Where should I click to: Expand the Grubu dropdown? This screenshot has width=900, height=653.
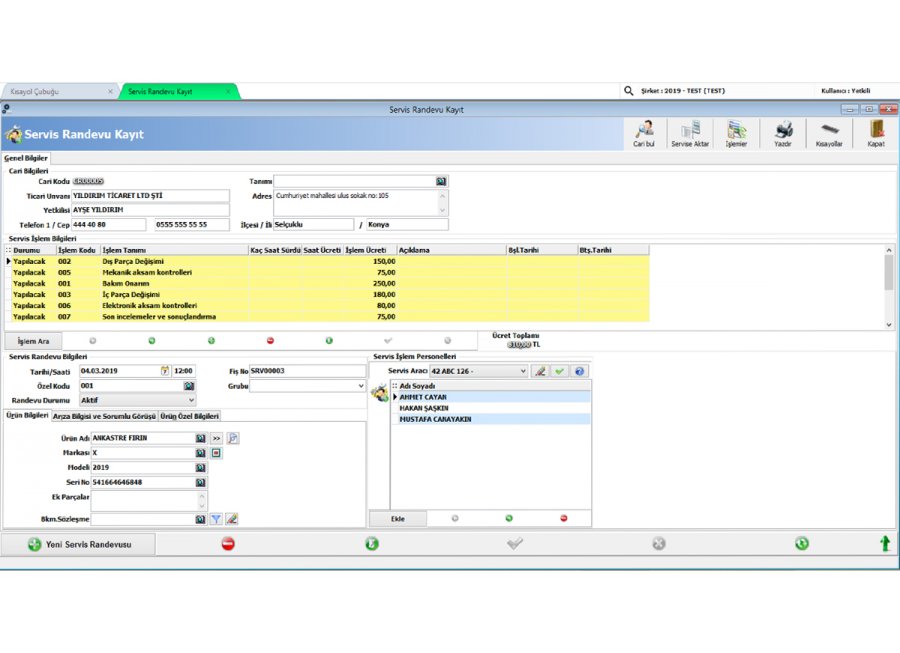(360, 386)
